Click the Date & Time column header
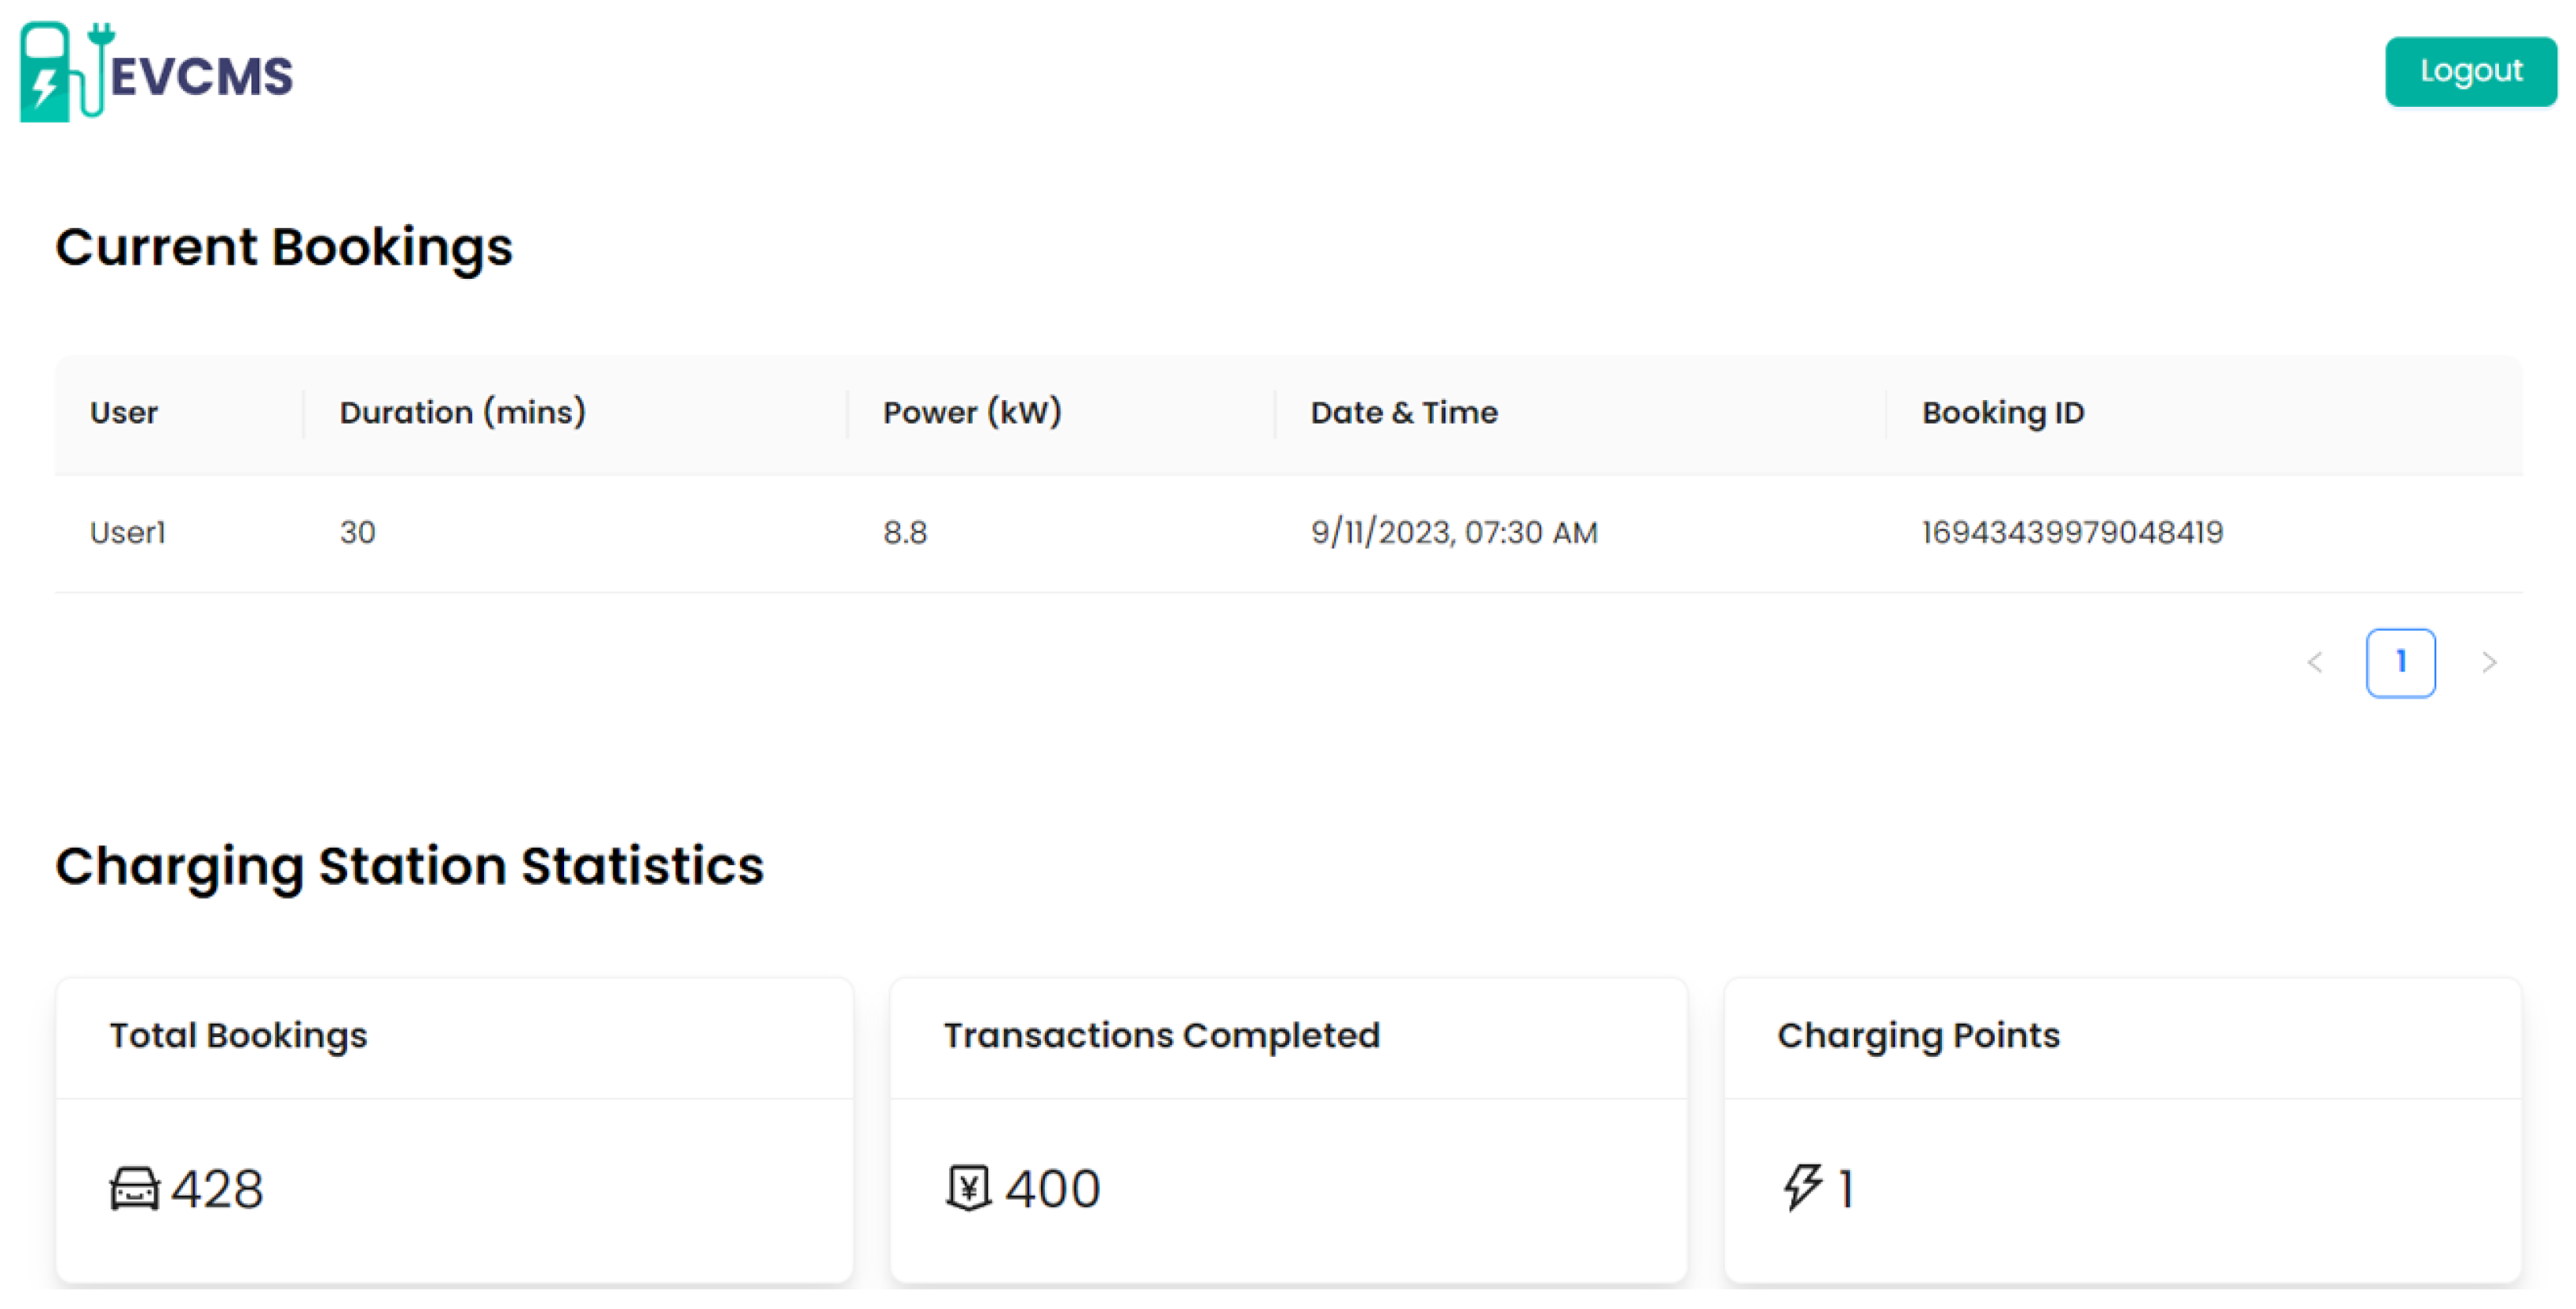2576x1309 pixels. pyautogui.click(x=1404, y=413)
